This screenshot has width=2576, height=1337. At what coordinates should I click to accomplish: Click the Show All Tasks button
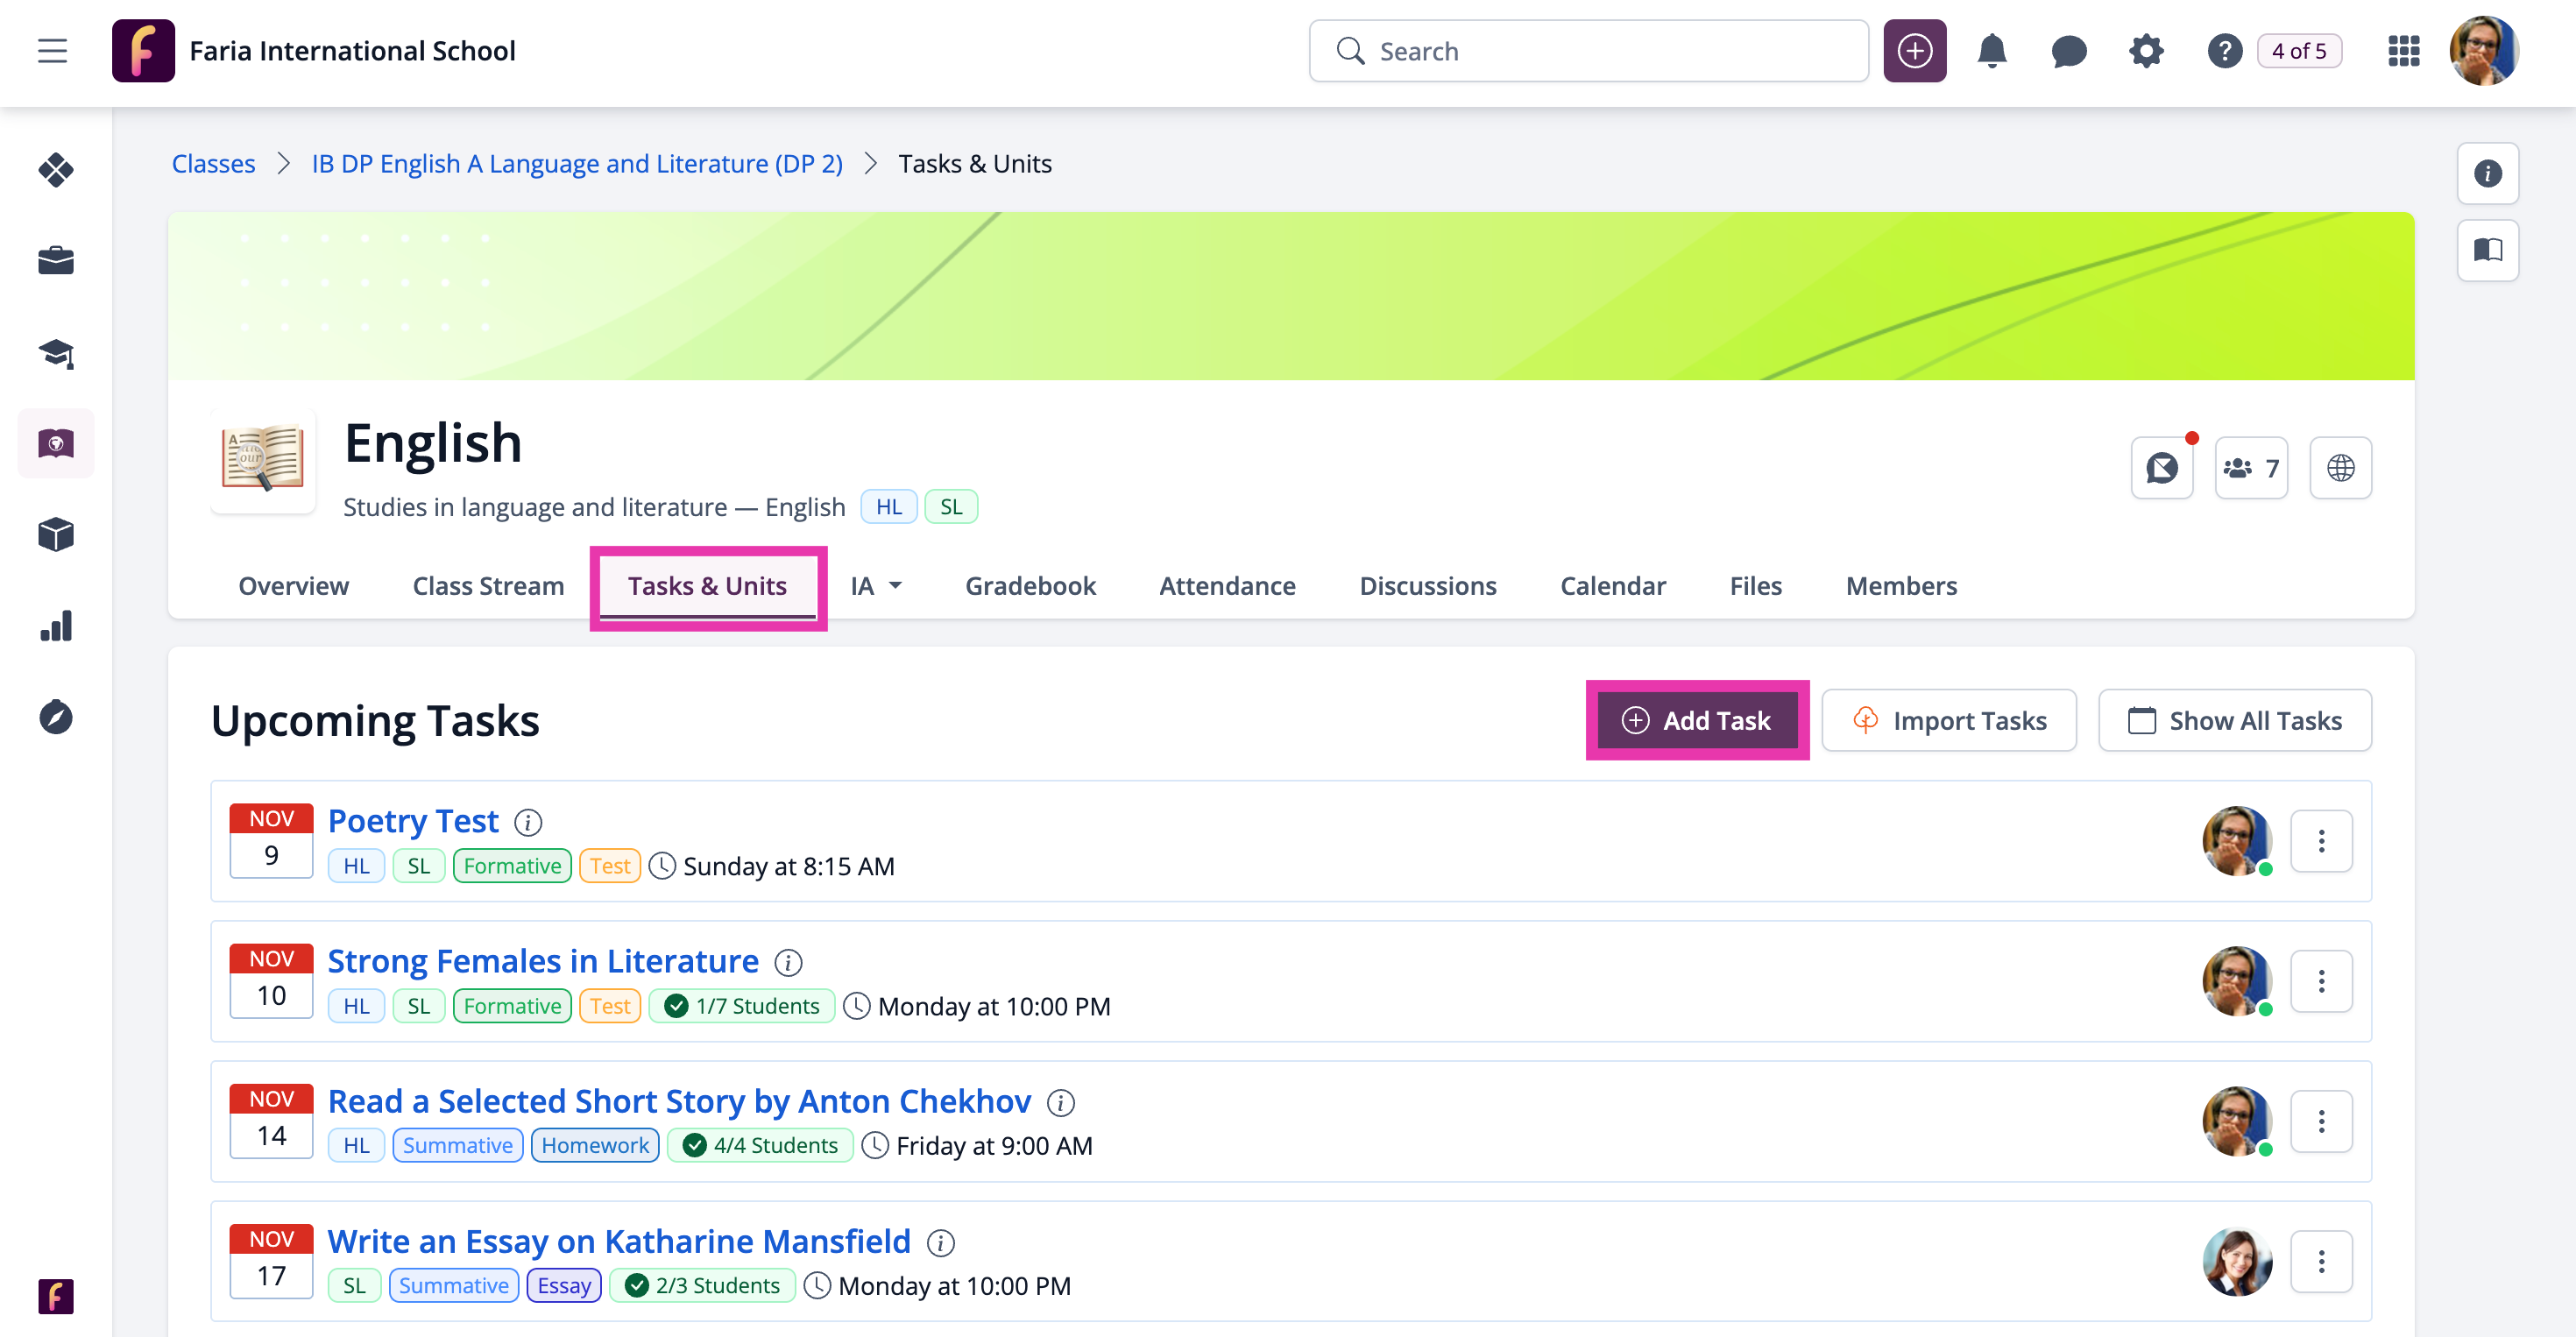click(2235, 720)
